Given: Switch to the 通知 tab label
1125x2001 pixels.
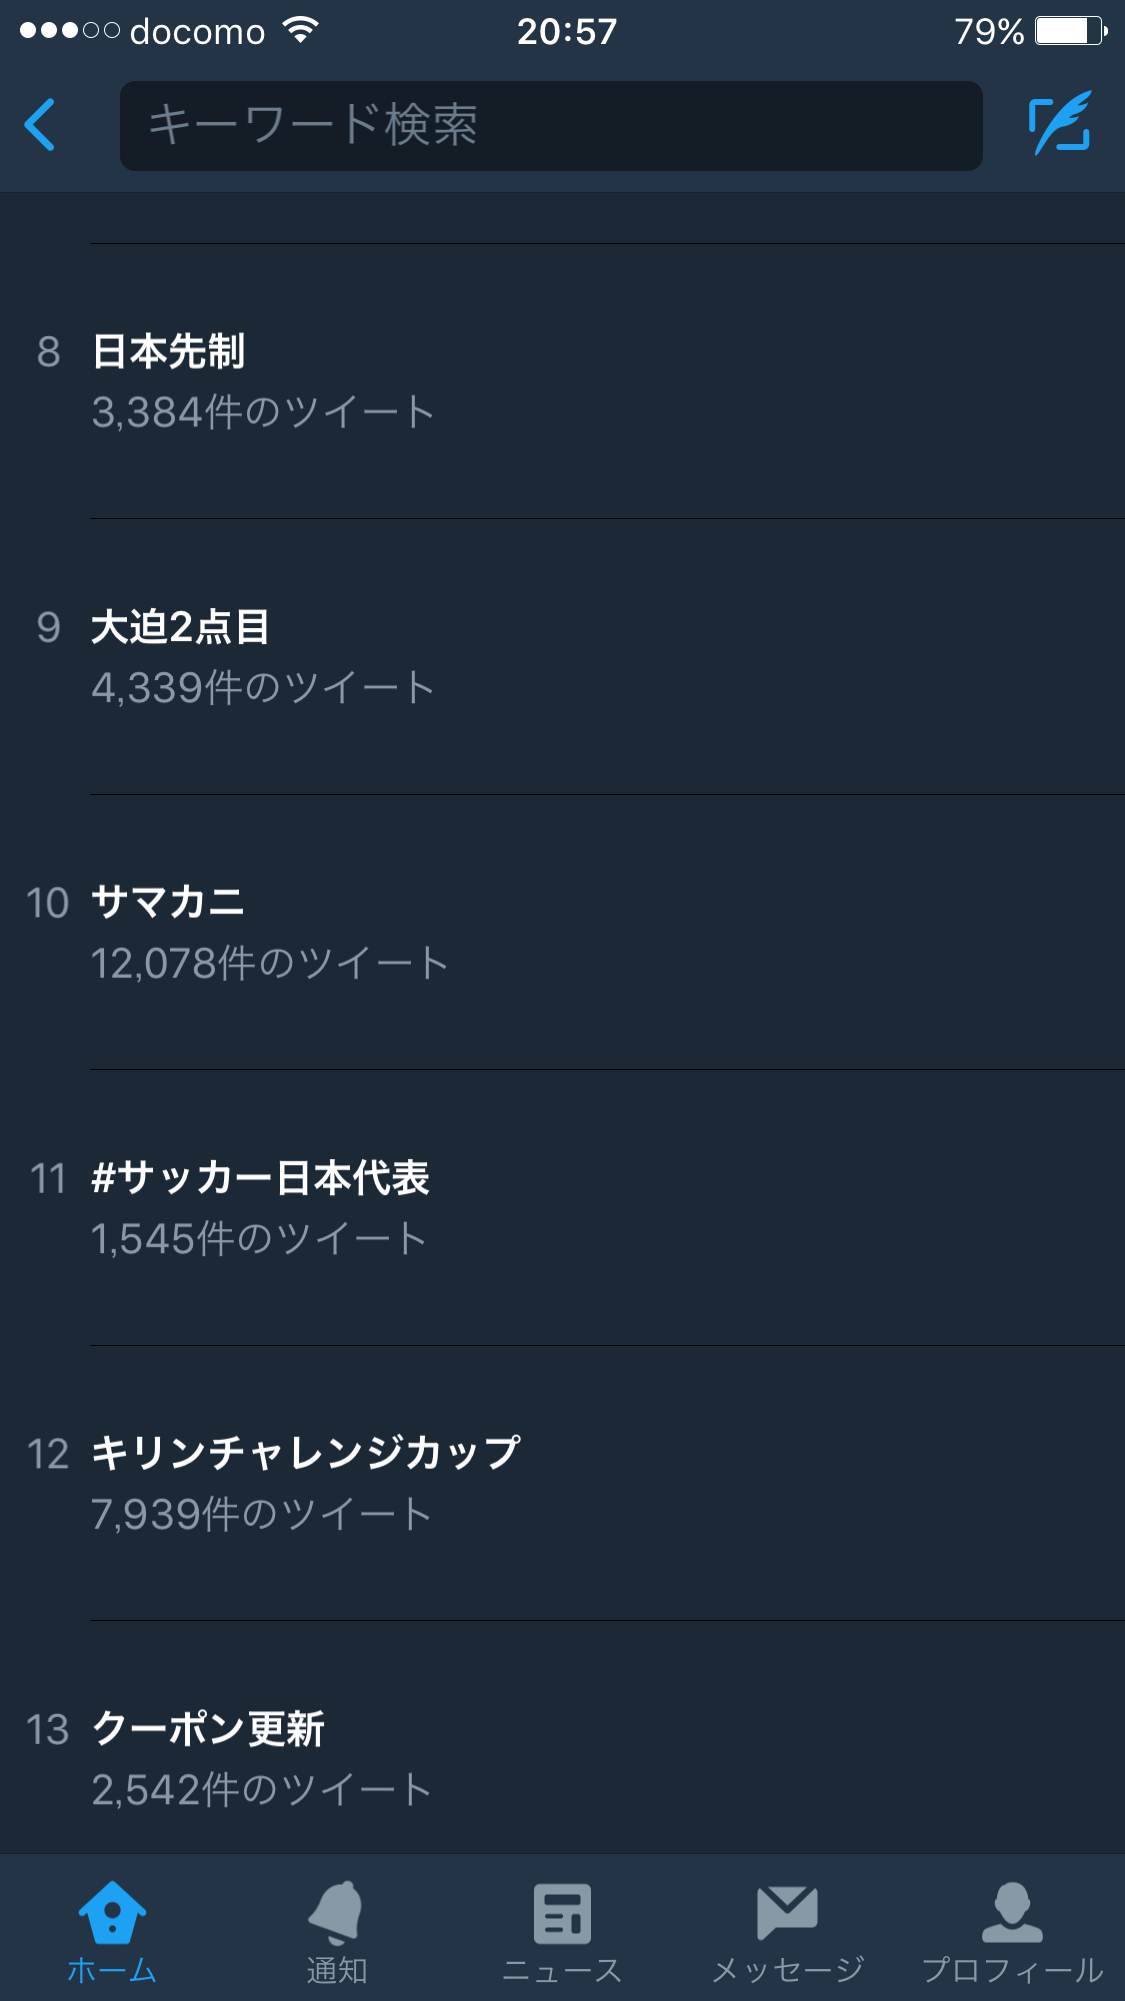Looking at the screenshot, I should point(336,1971).
